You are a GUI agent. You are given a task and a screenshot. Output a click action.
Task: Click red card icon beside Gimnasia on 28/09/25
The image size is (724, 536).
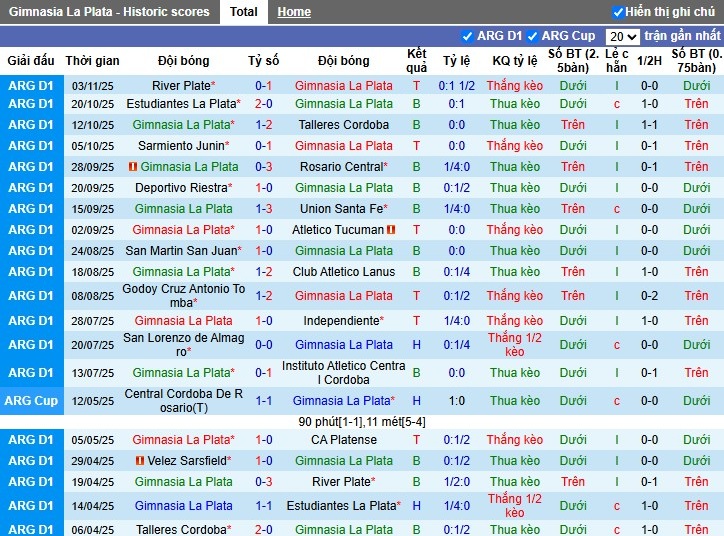tap(133, 167)
